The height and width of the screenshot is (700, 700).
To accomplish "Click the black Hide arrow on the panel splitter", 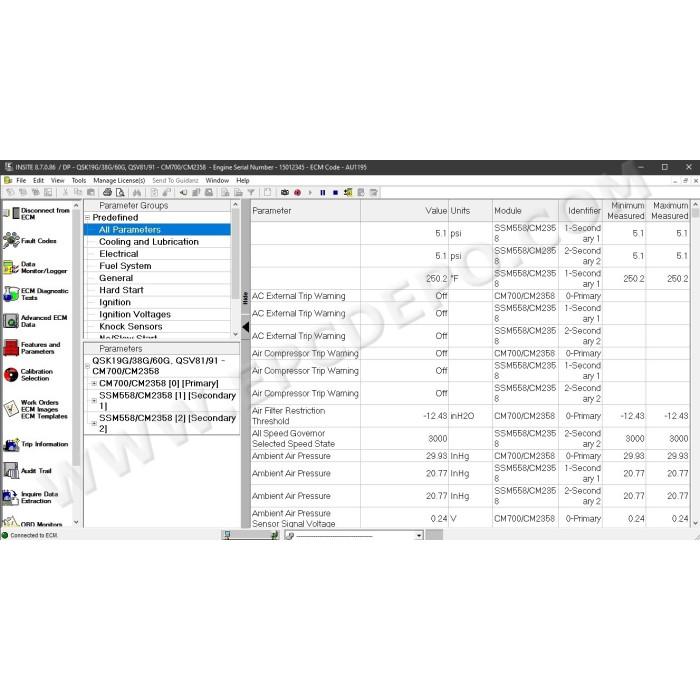I will point(246,327).
